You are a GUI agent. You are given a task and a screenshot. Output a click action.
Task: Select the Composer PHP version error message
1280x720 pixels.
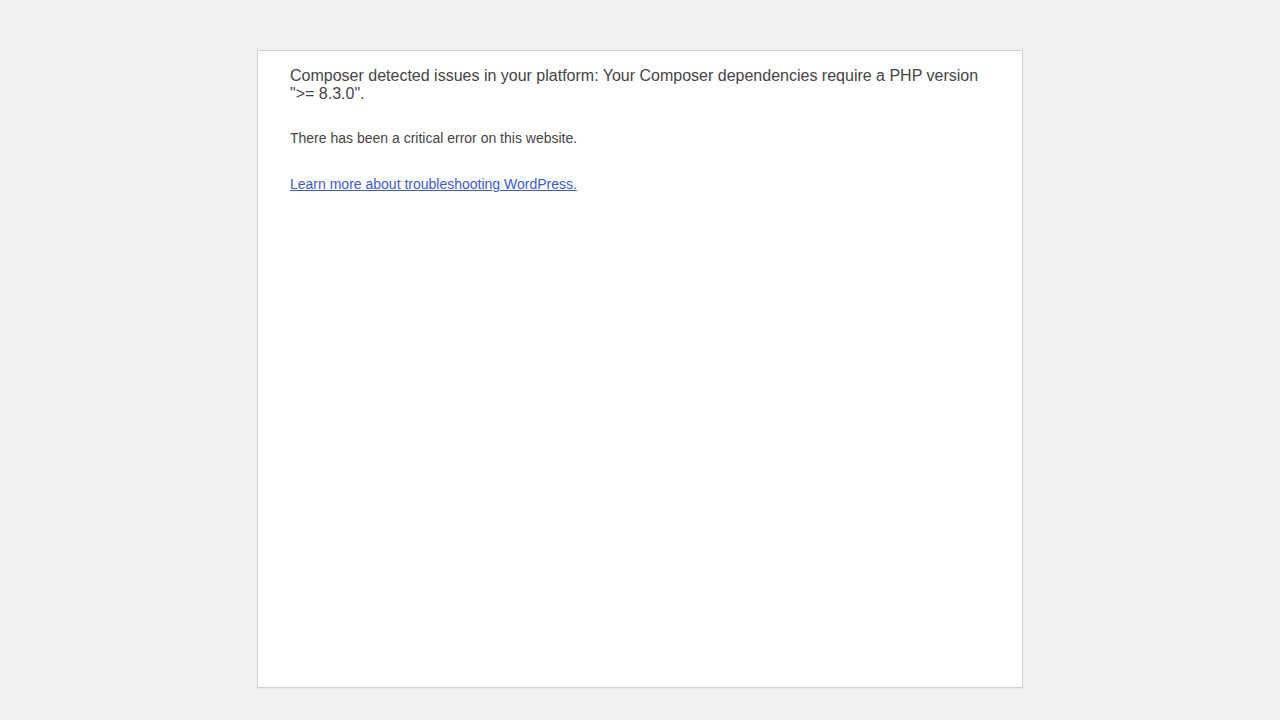coord(634,85)
